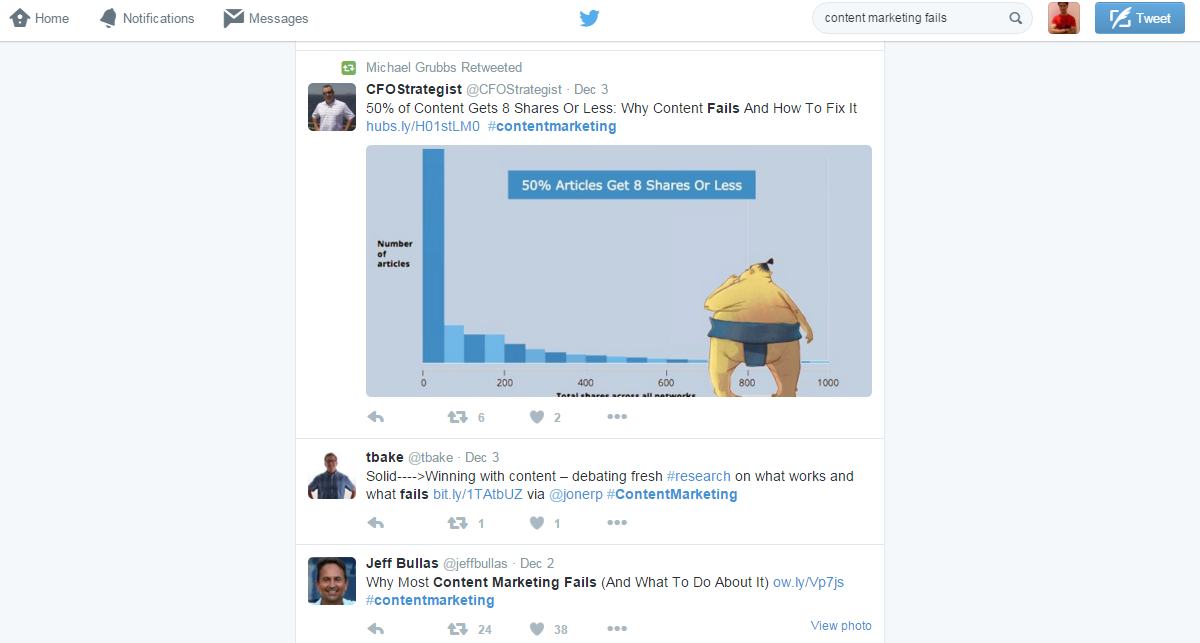Reply to the Jeff Bullas tweet
The height and width of the screenshot is (643, 1200).
[x=376, y=629]
